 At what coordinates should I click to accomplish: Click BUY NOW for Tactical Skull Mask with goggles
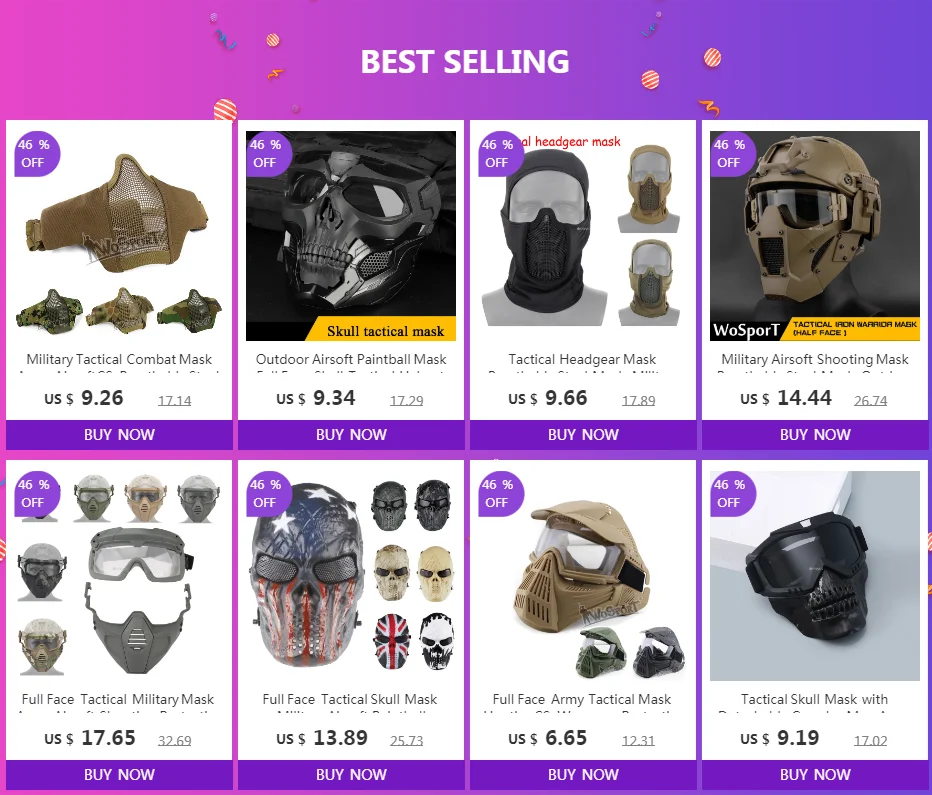815,775
